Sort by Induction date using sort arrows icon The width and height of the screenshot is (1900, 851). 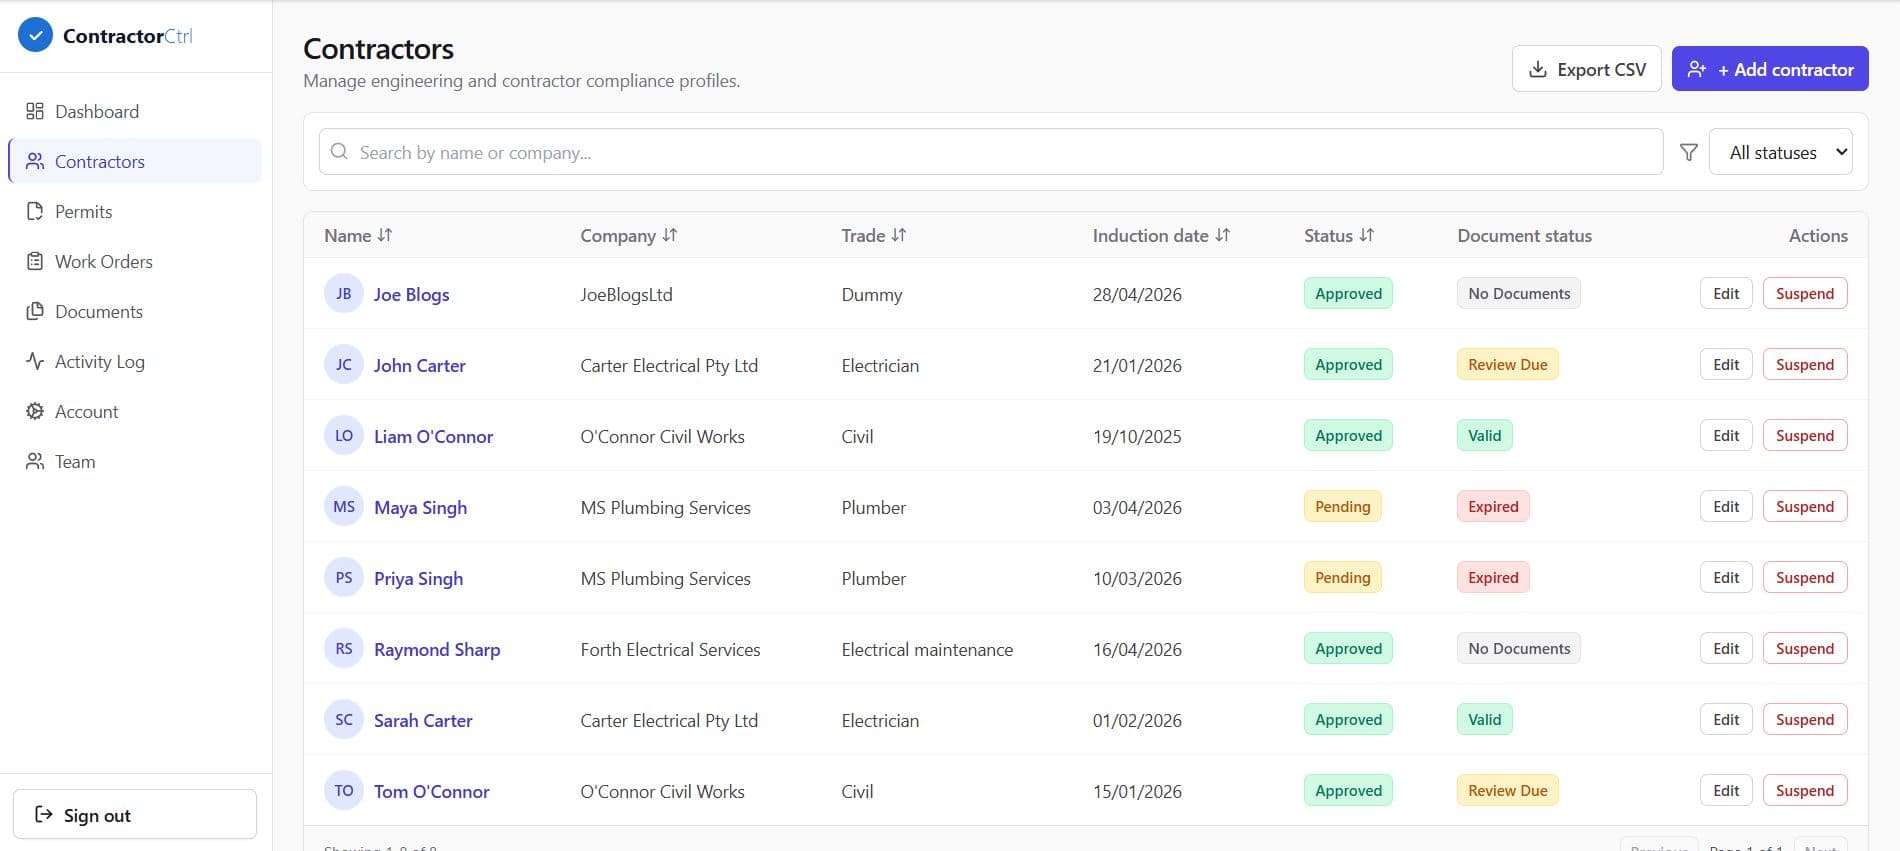[x=1223, y=235]
